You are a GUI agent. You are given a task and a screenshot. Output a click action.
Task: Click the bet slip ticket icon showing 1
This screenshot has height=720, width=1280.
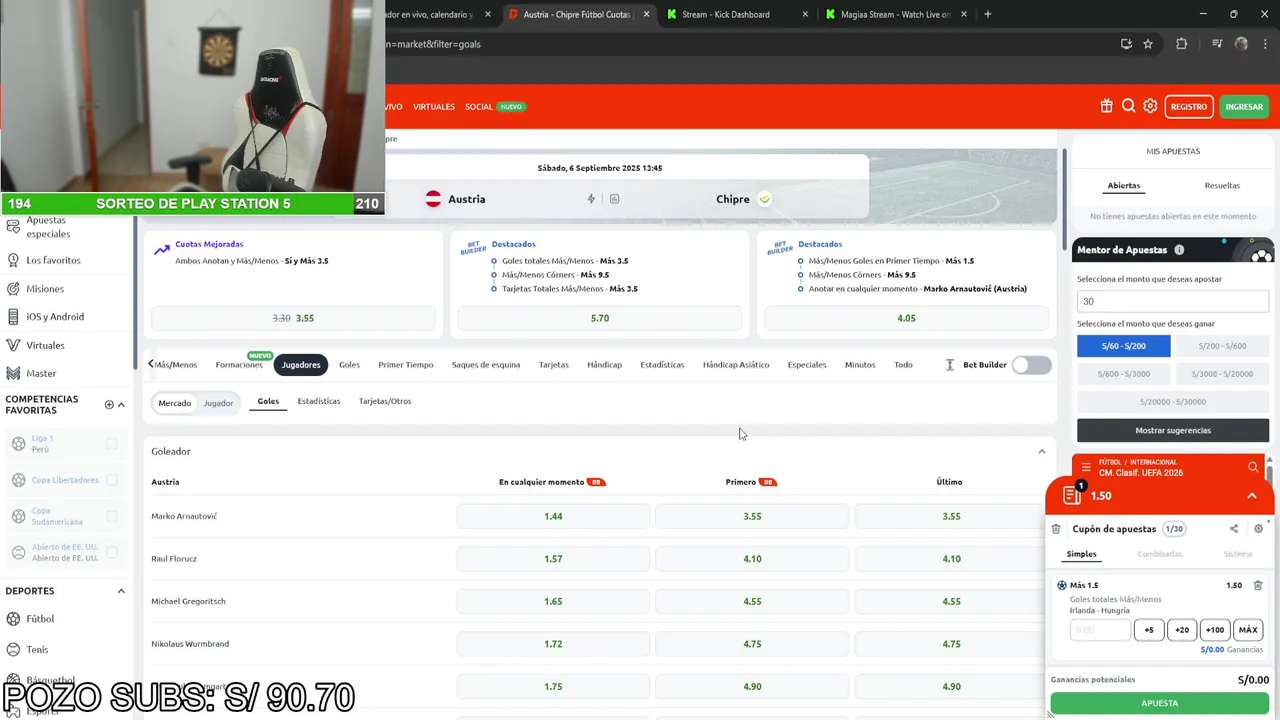click(1072, 495)
